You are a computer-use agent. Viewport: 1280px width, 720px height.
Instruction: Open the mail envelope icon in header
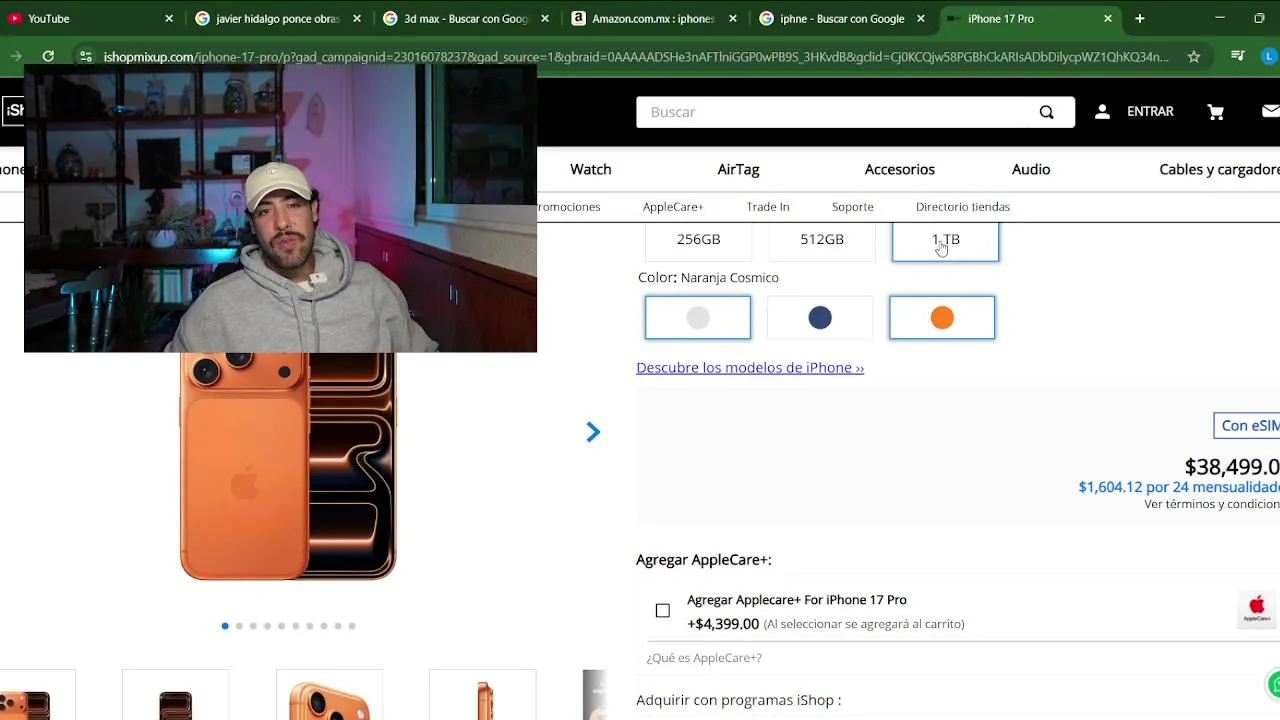pyautogui.click(x=1271, y=111)
